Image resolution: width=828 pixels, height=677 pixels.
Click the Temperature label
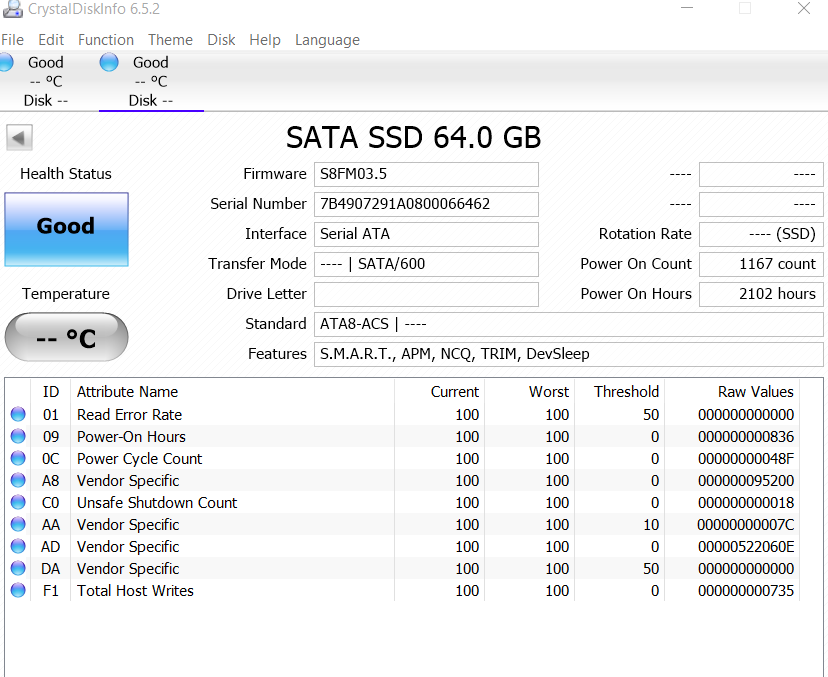[x=66, y=294]
